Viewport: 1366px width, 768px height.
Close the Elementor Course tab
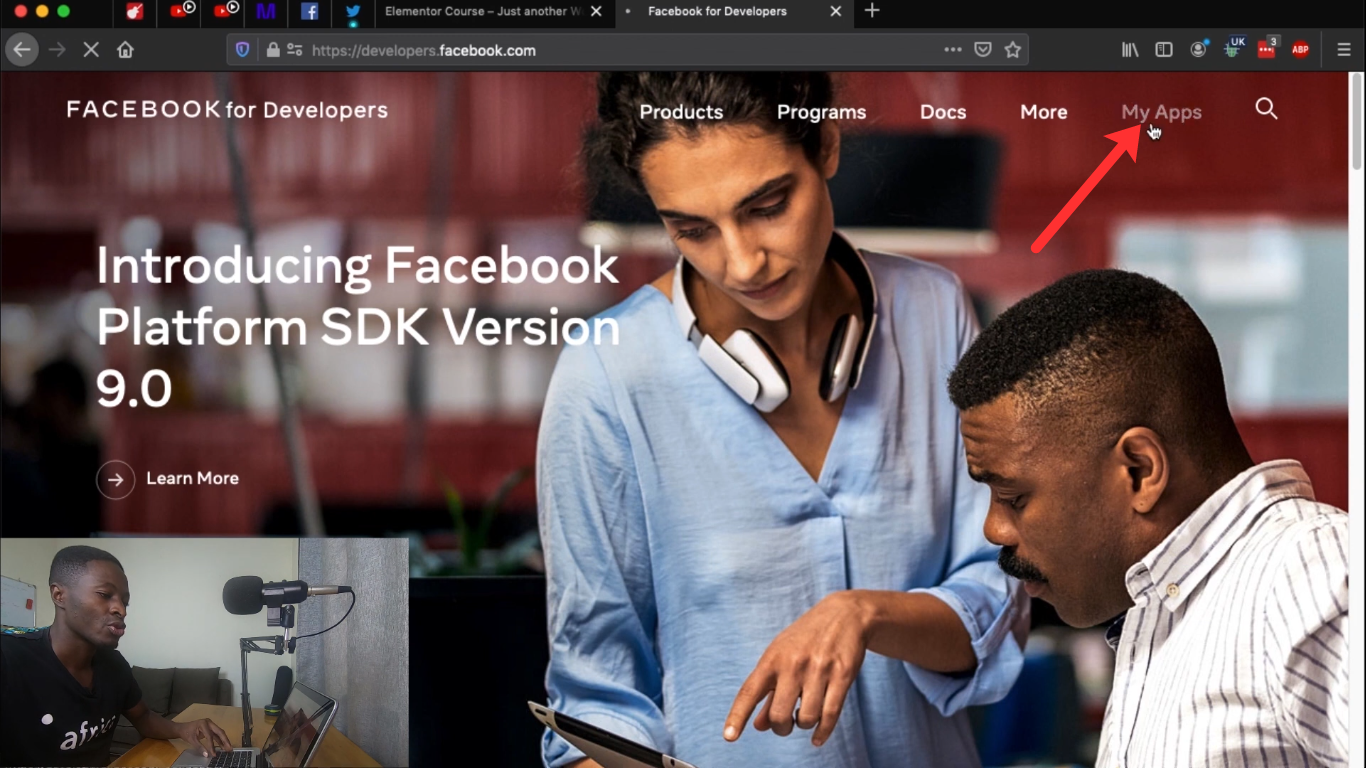tap(596, 12)
